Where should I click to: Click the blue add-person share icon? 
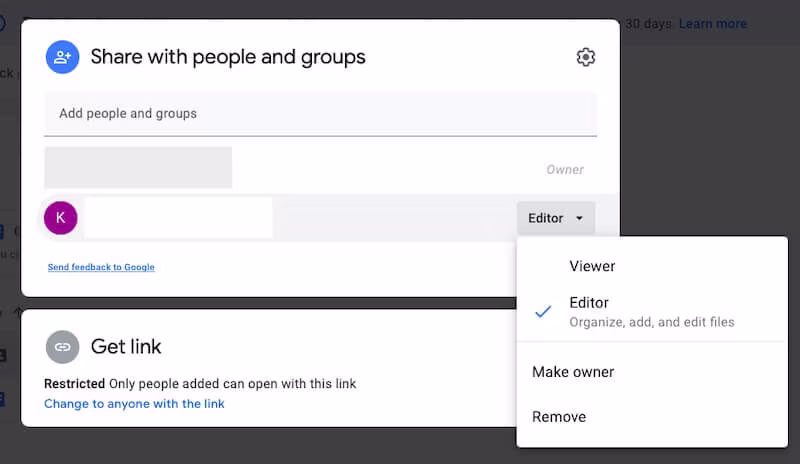coord(62,57)
